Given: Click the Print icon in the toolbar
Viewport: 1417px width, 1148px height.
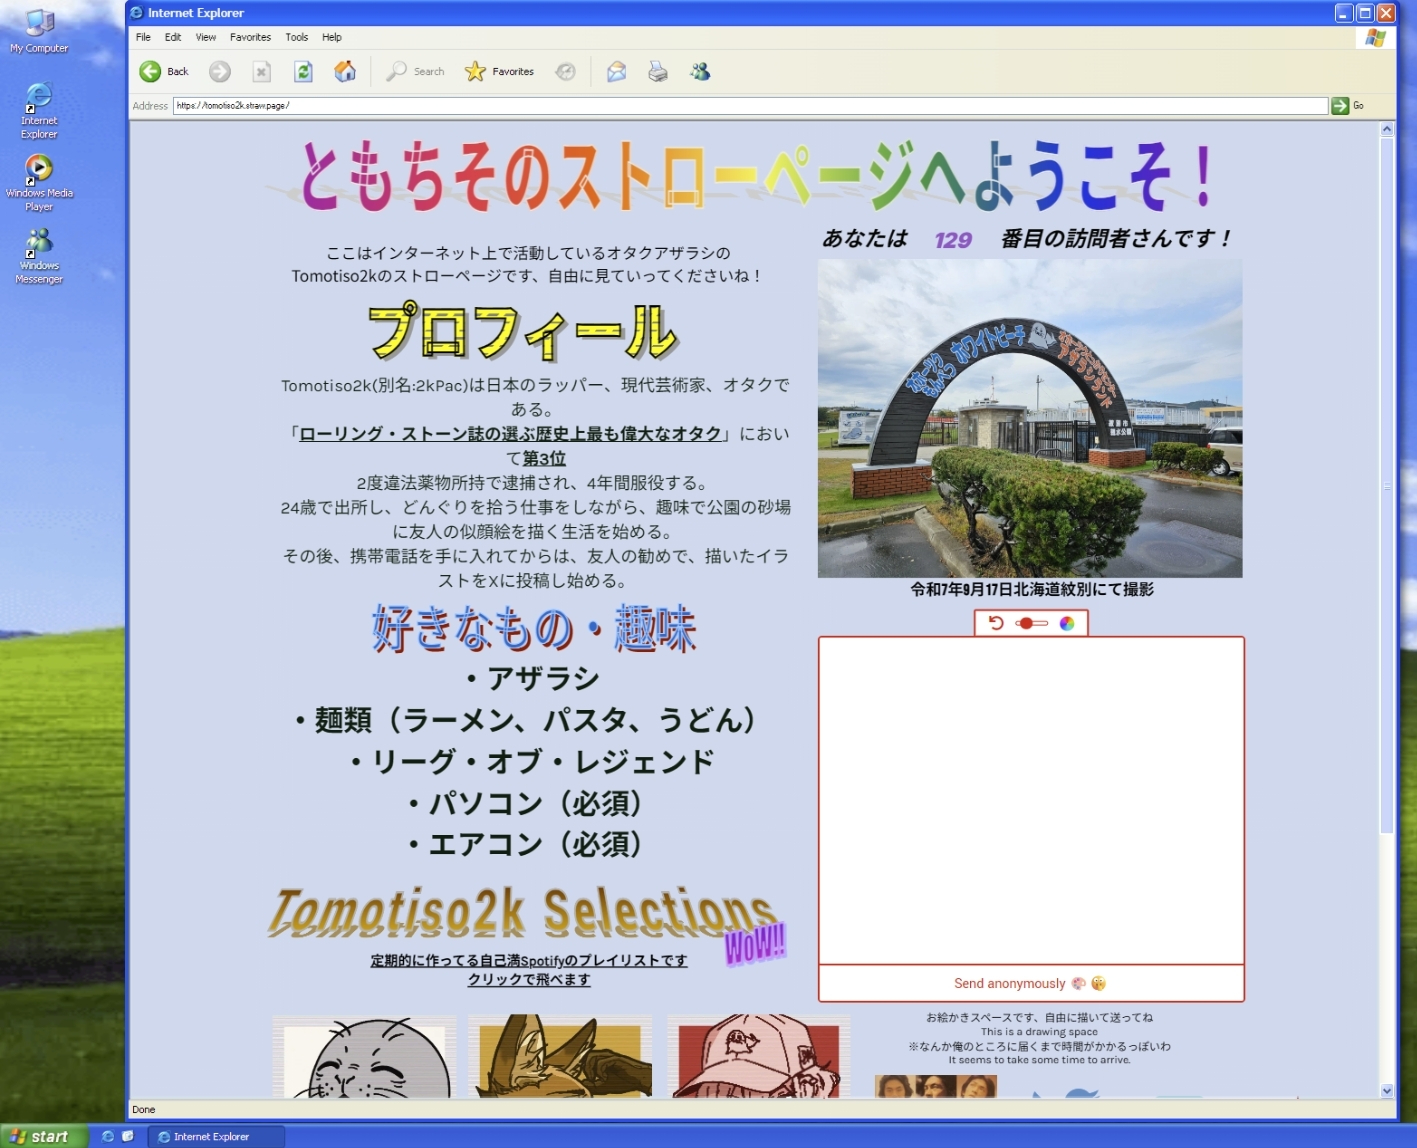Looking at the screenshot, I should point(657,71).
